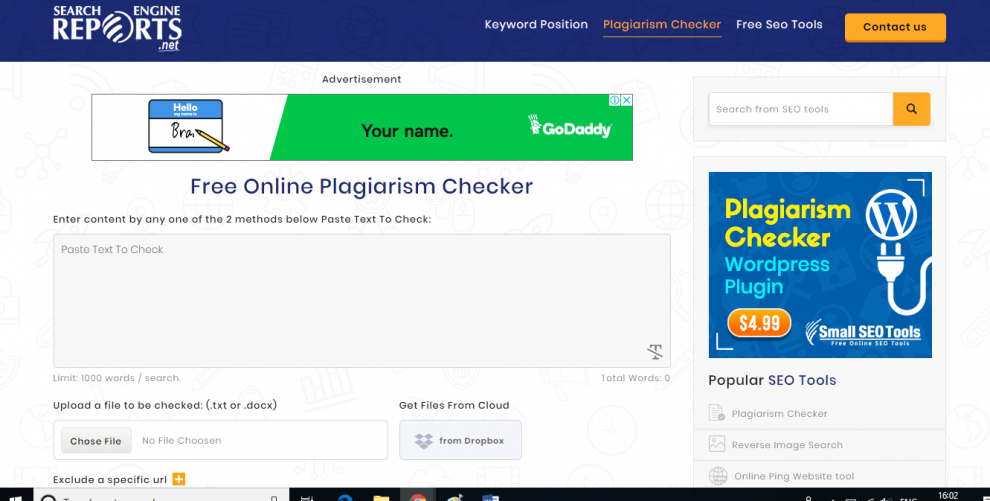Click the orange search magnifier button
990x501 pixels.
click(x=911, y=109)
